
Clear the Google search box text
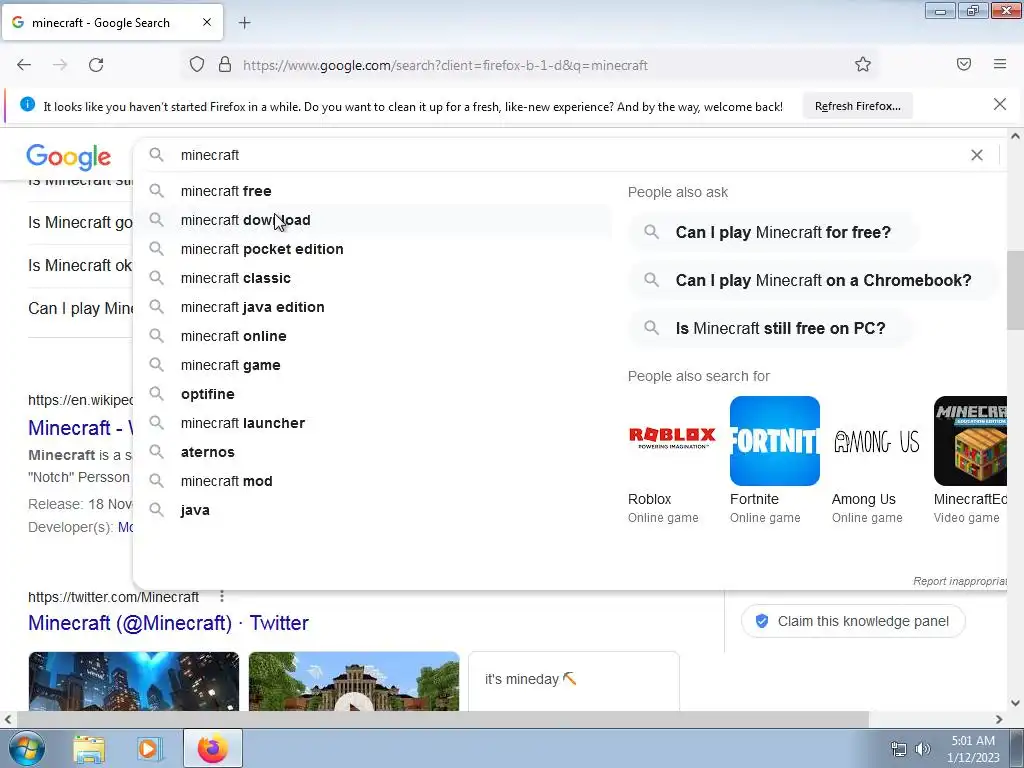click(977, 155)
